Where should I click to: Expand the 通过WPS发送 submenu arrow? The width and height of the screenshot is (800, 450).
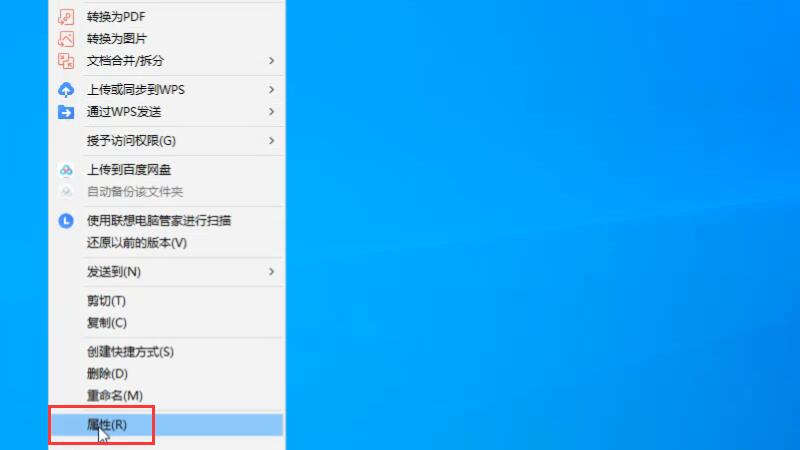click(271, 111)
